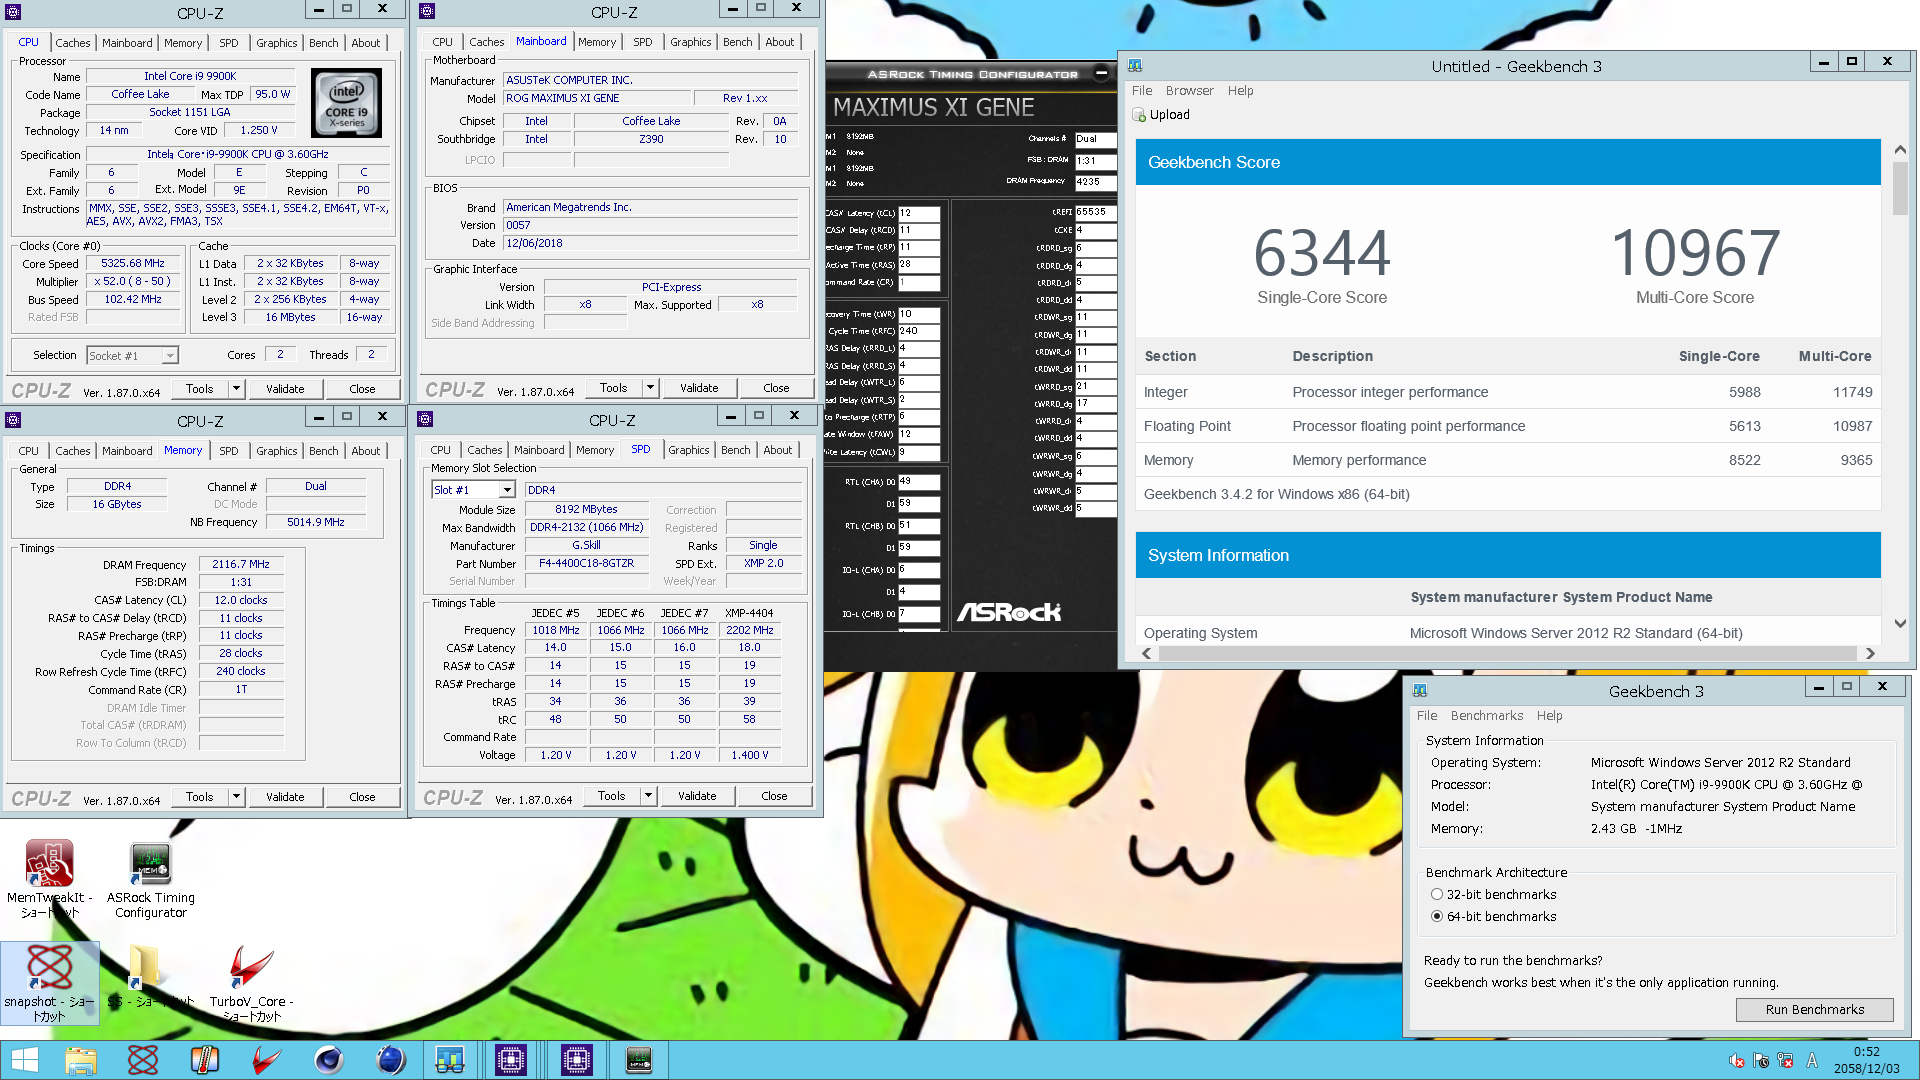Click the Cinema 4D sphere taskbar icon
The width and height of the screenshot is (1920, 1080).
coord(328,1060)
